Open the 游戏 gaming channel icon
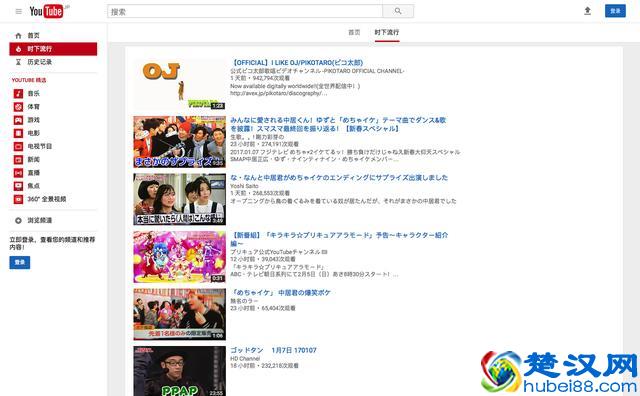This screenshot has width=640, height=396. pyautogui.click(x=18, y=120)
